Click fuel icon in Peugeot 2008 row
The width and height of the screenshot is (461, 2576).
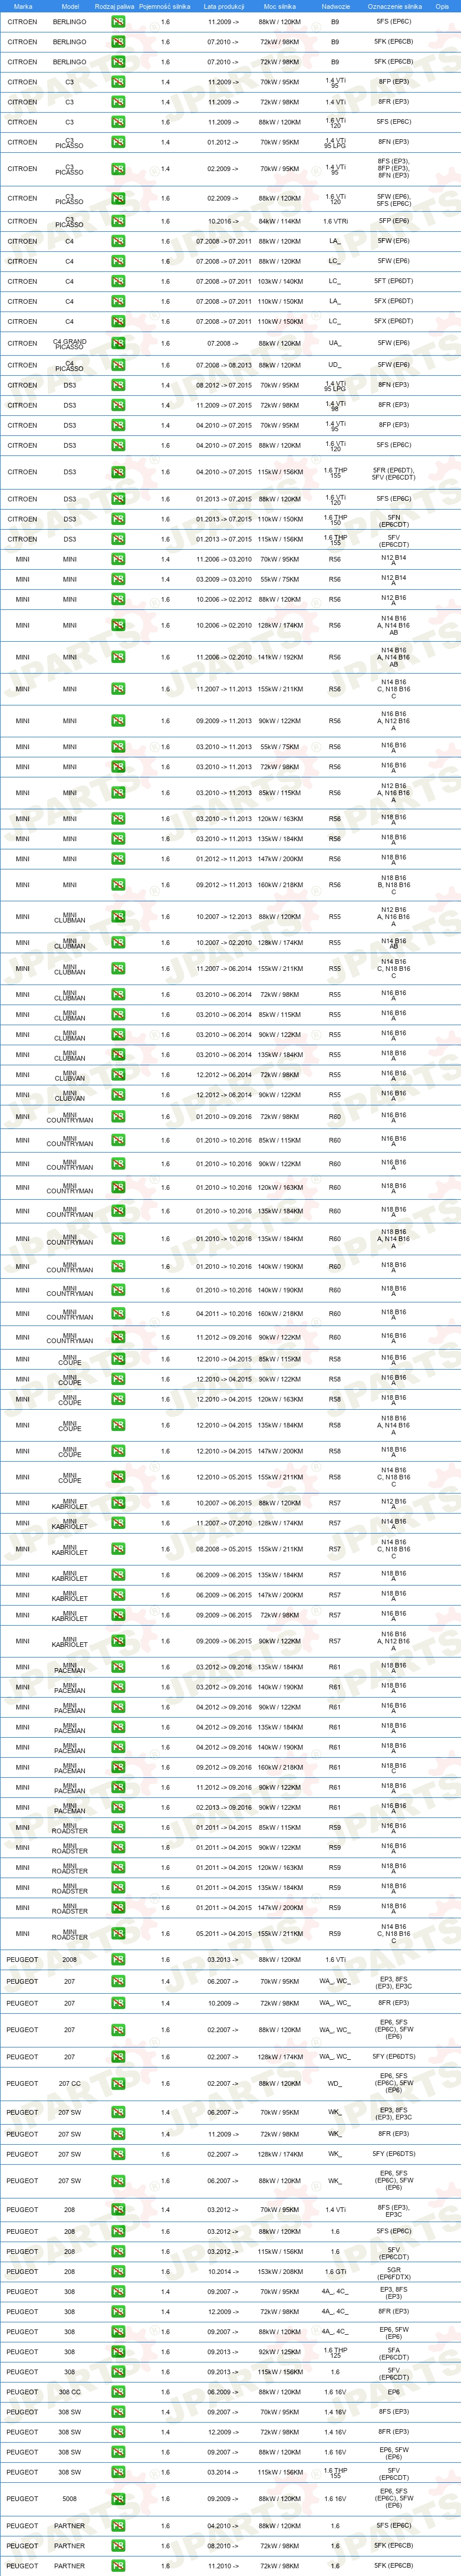click(x=118, y=1959)
